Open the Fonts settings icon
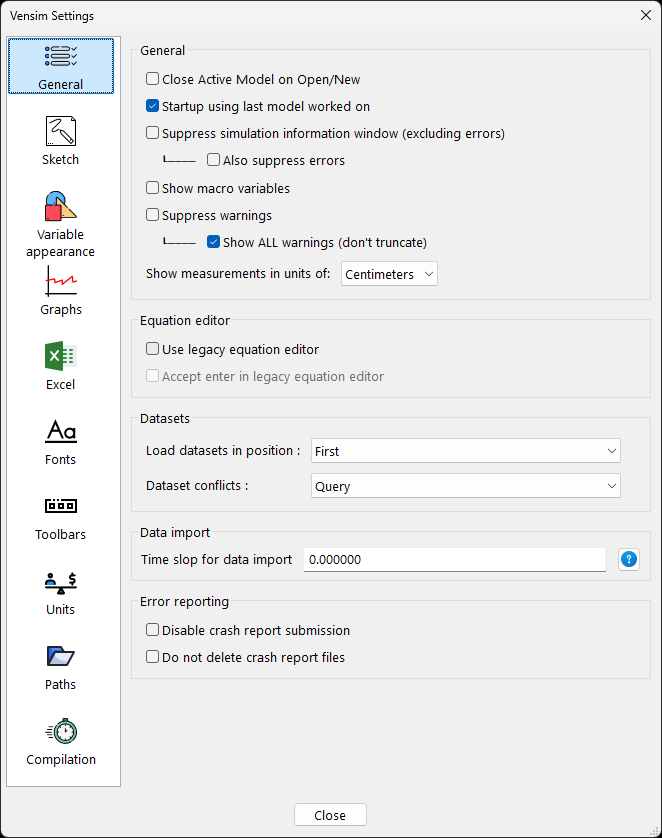 click(60, 432)
